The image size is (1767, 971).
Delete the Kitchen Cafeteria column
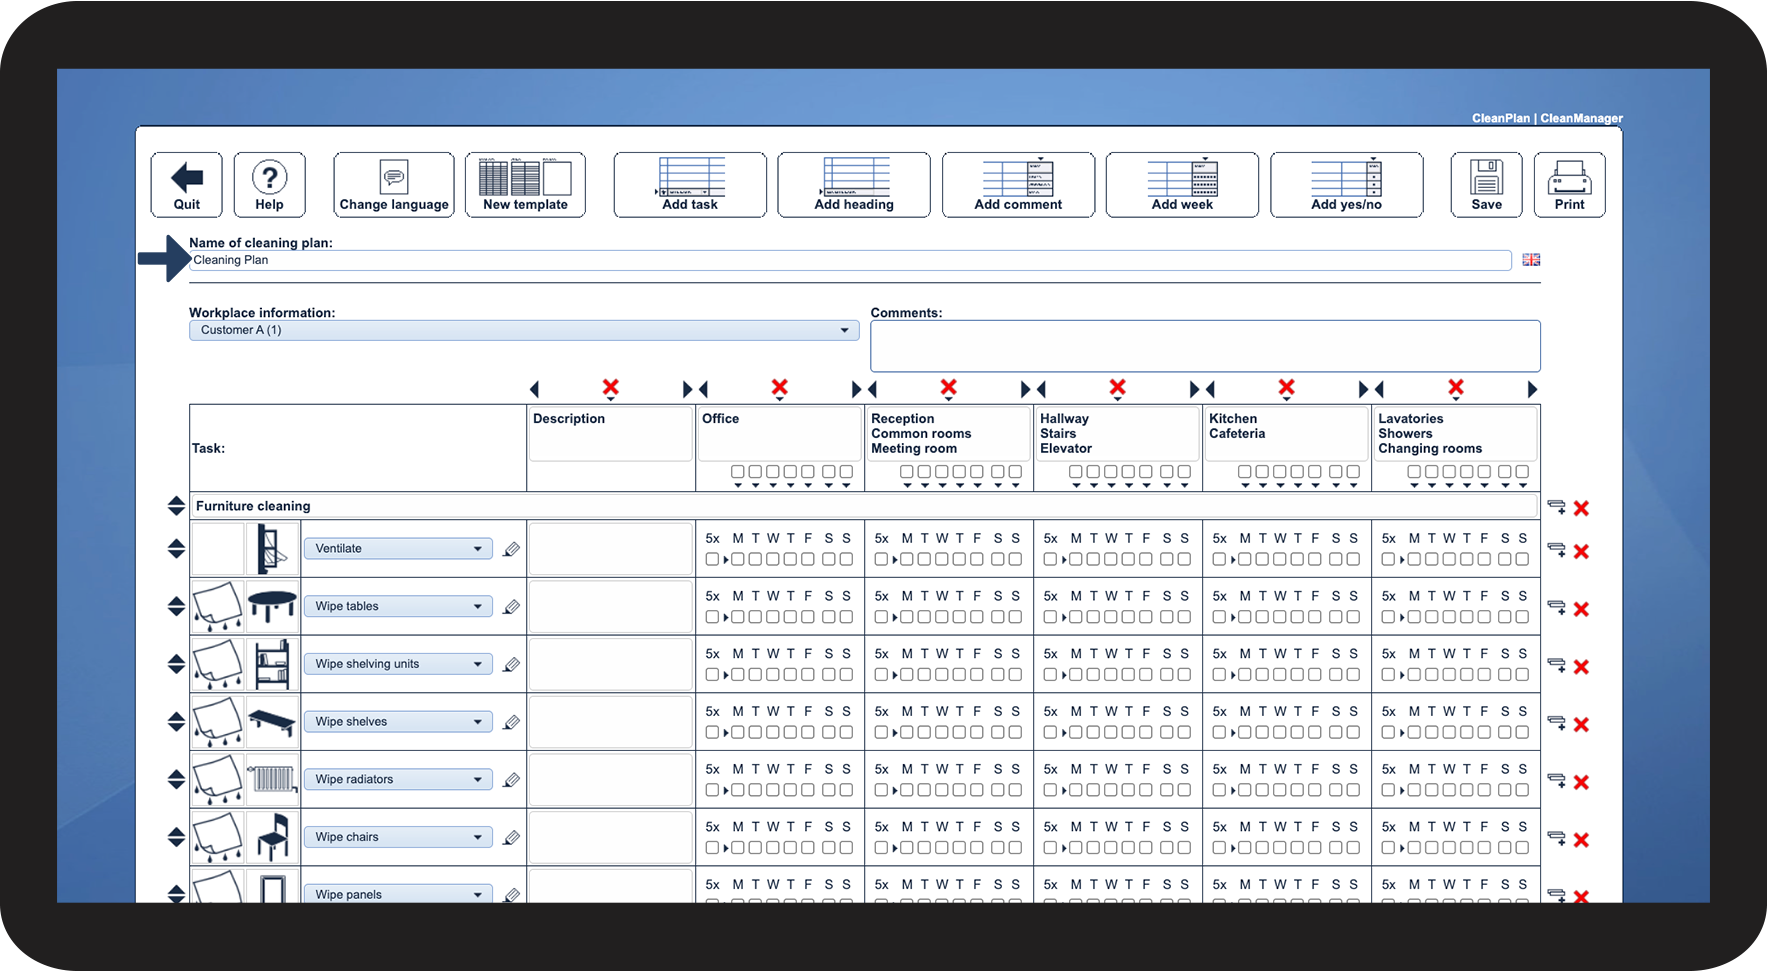coord(1286,387)
